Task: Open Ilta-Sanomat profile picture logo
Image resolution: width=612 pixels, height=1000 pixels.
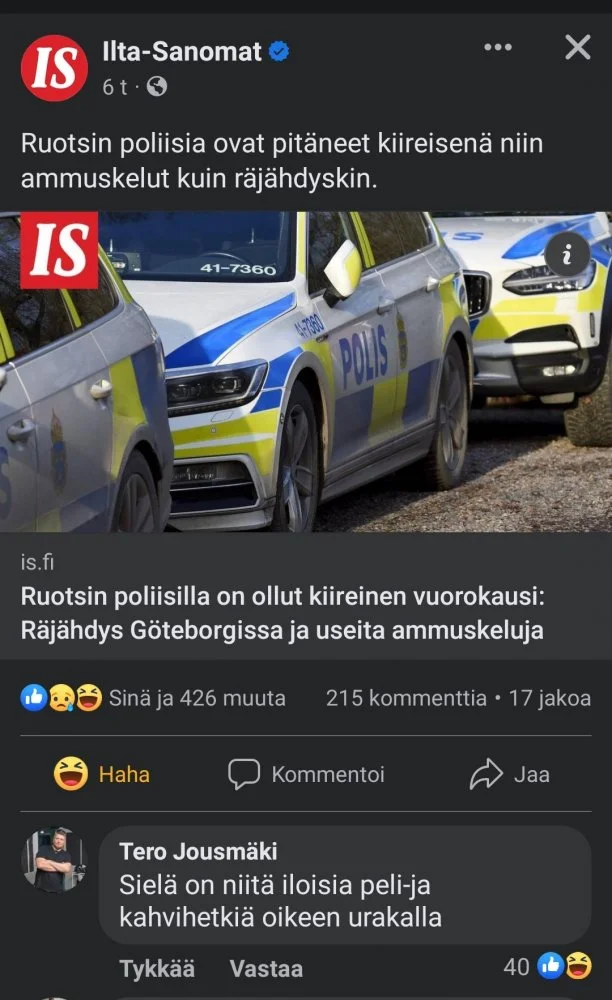Action: pos(54,68)
